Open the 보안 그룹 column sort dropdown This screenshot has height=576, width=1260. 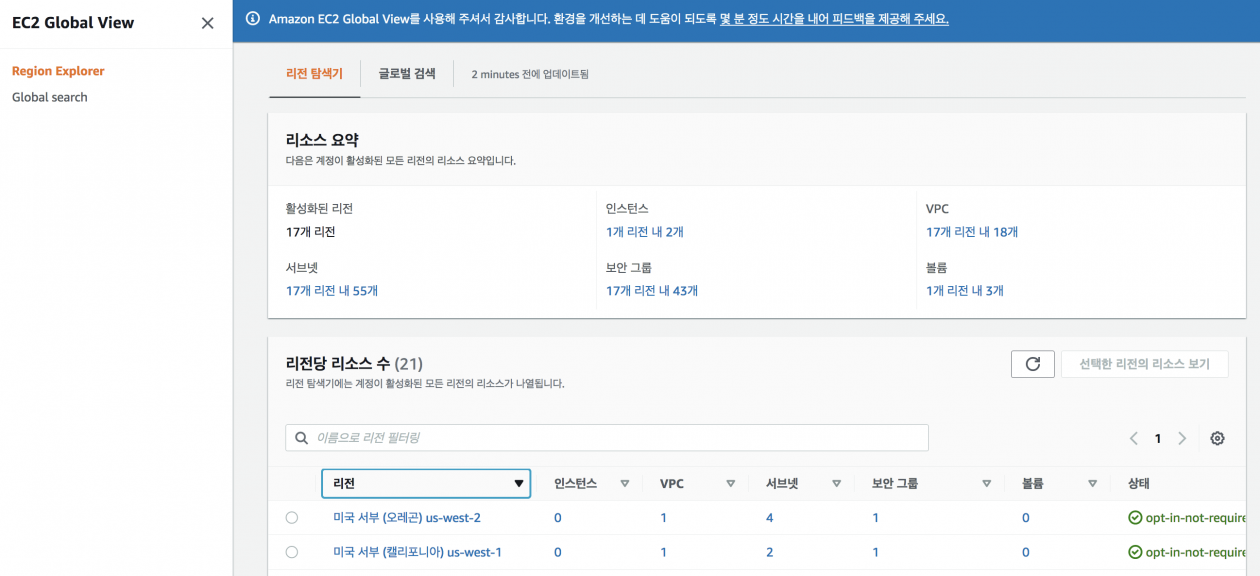coord(987,483)
